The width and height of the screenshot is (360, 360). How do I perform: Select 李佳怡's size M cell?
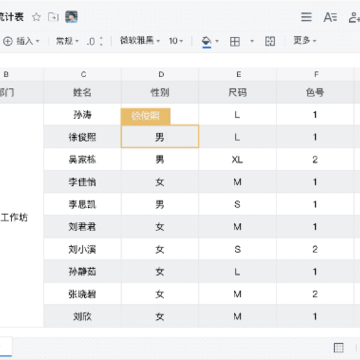(238, 182)
